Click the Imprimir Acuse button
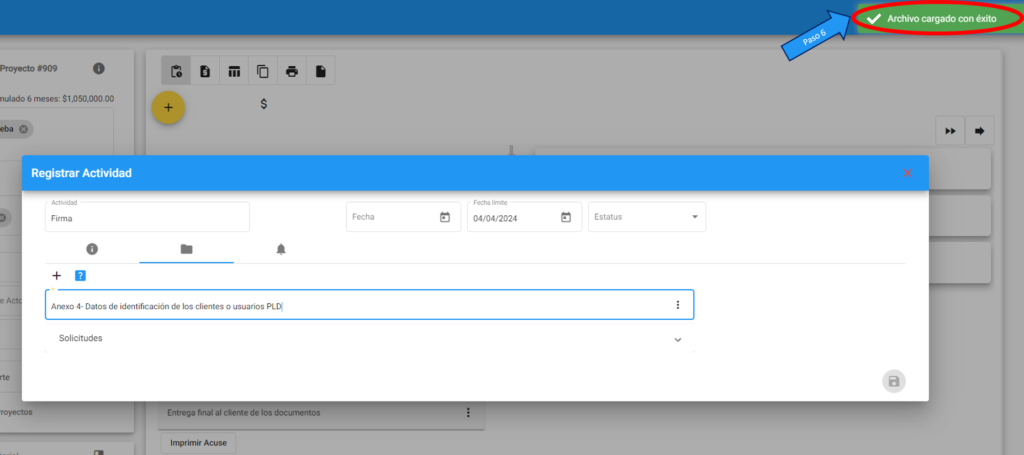This screenshot has height=455, width=1024. [199, 443]
